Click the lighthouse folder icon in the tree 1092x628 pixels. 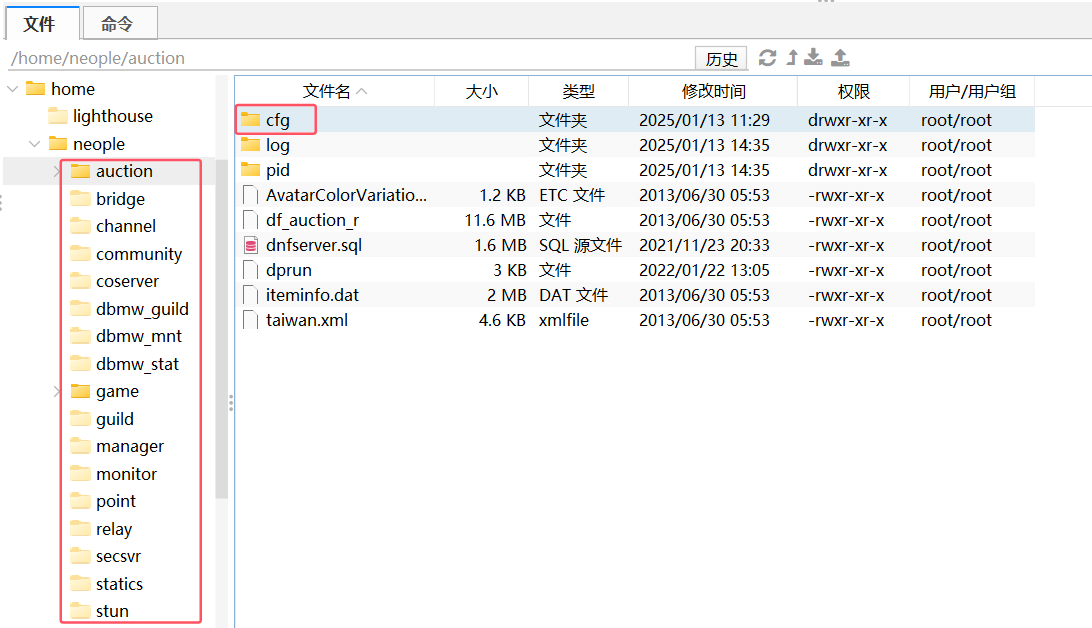point(58,116)
